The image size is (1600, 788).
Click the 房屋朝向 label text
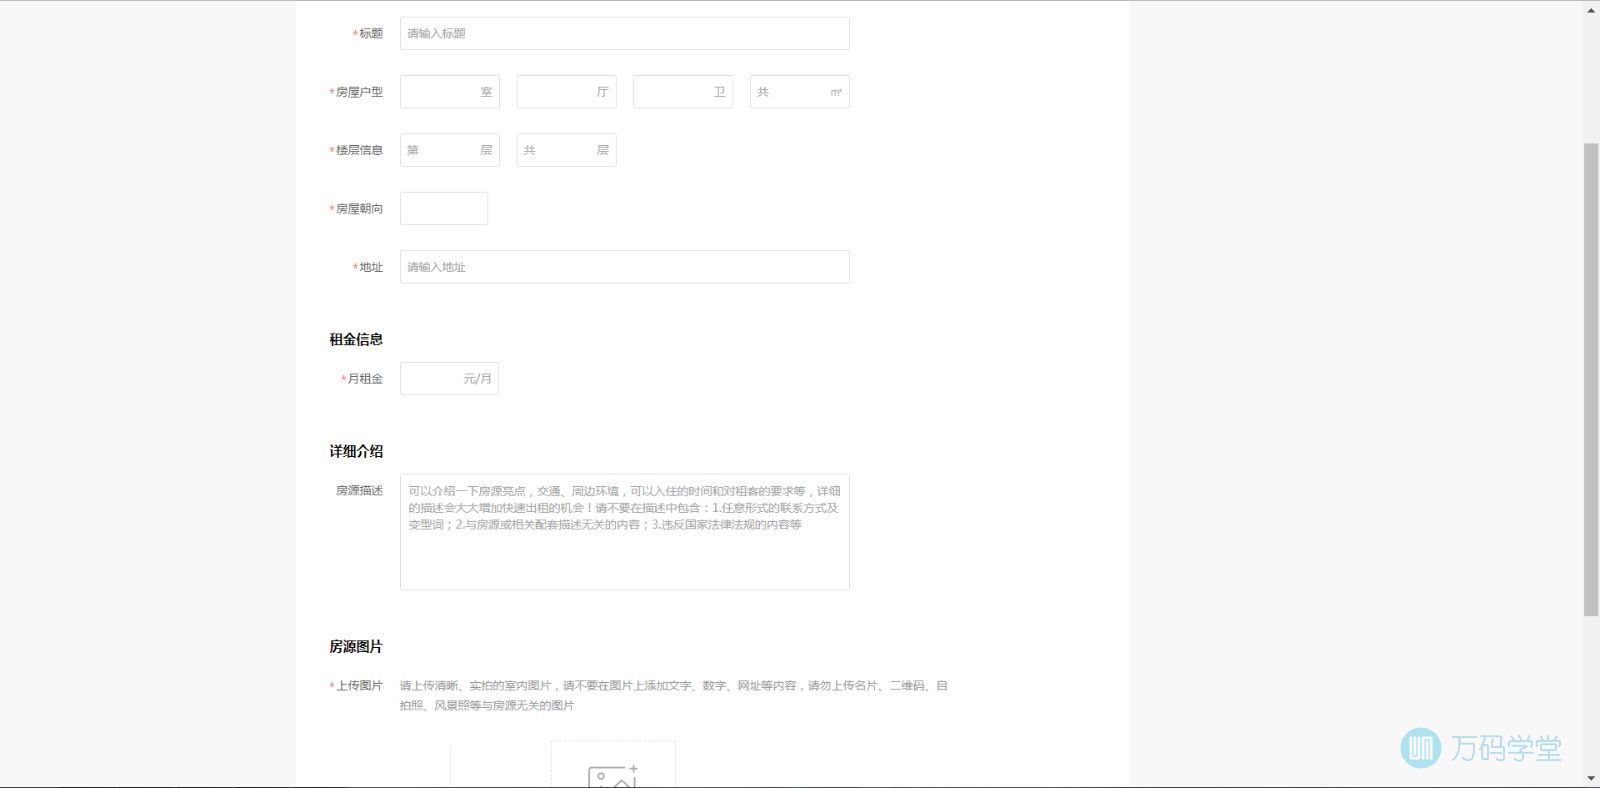359,209
